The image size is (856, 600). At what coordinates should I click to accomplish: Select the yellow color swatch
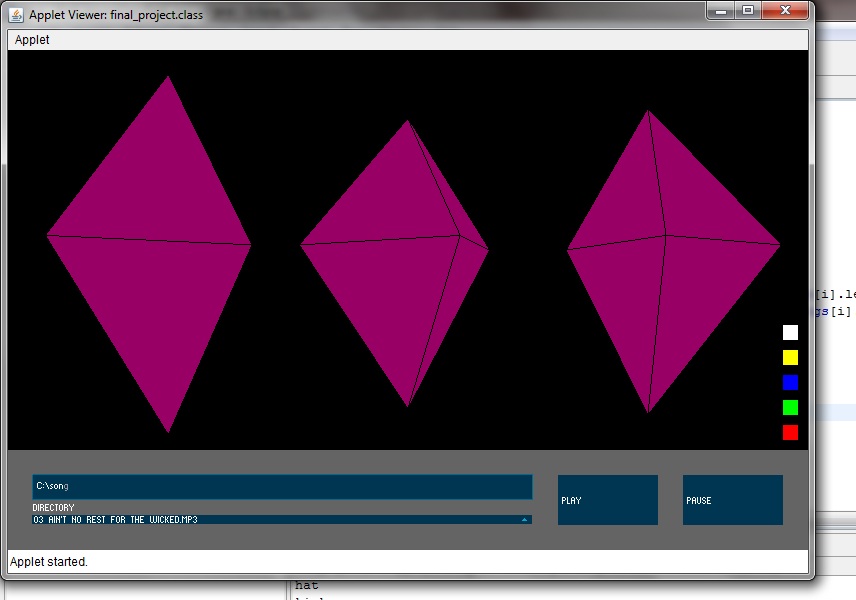[x=790, y=358]
